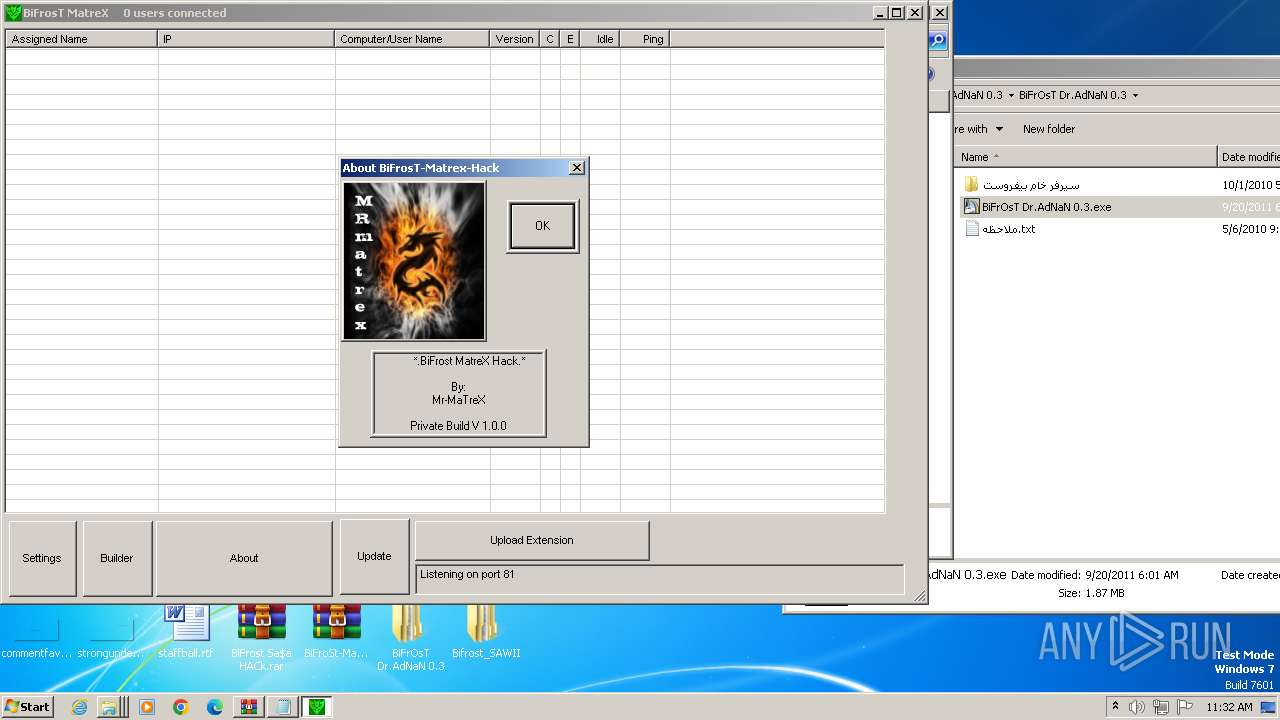Click the Mr-MaTreX author text
1280x720 pixels.
[x=459, y=400]
